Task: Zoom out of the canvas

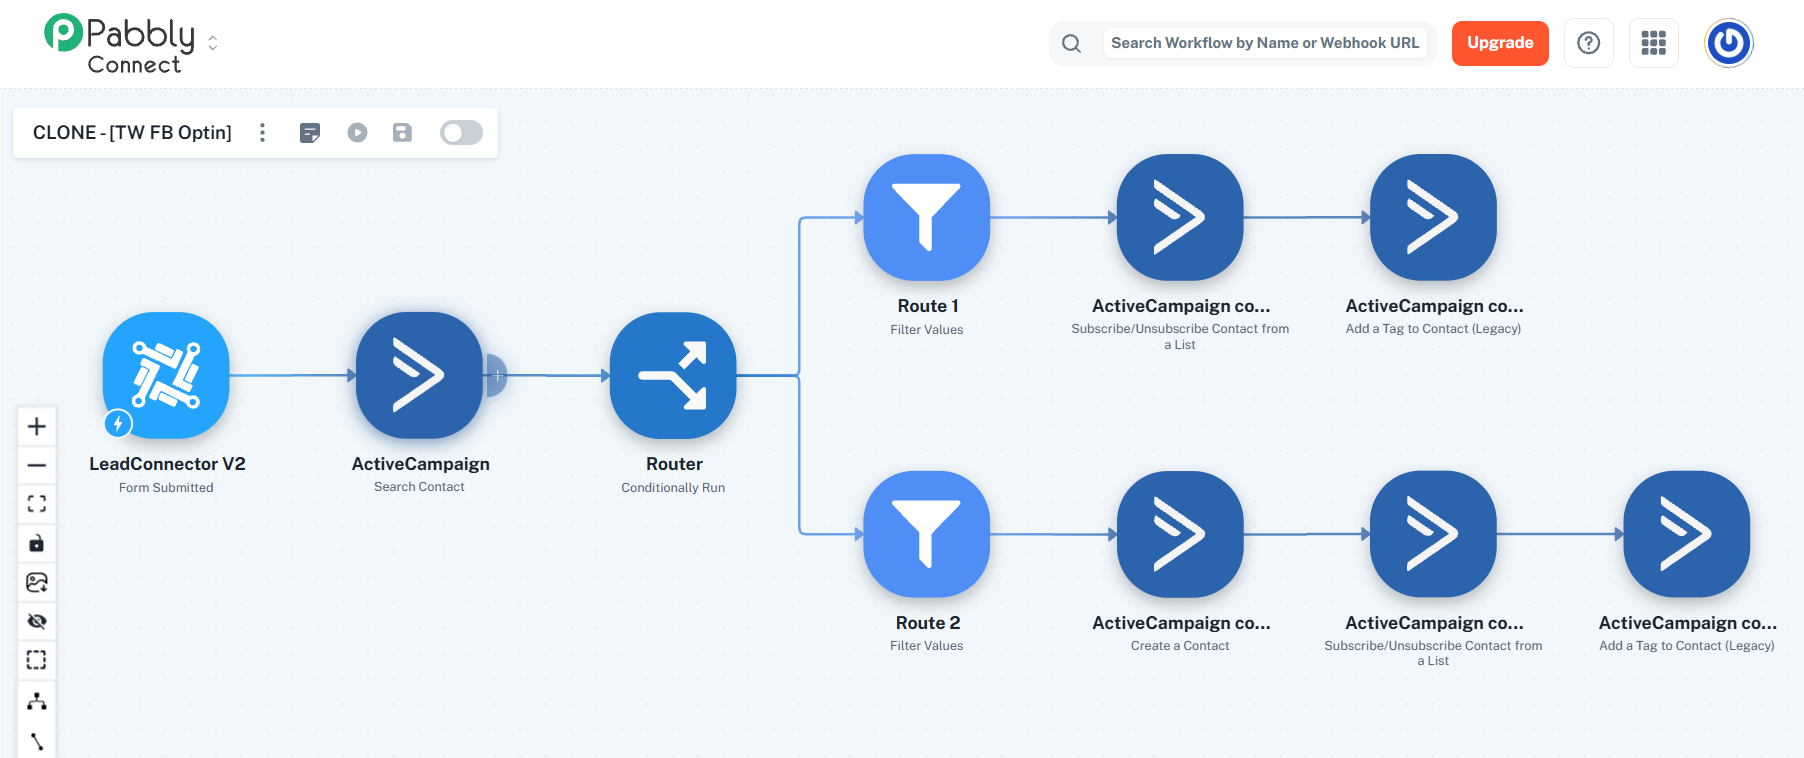Action: (37, 465)
